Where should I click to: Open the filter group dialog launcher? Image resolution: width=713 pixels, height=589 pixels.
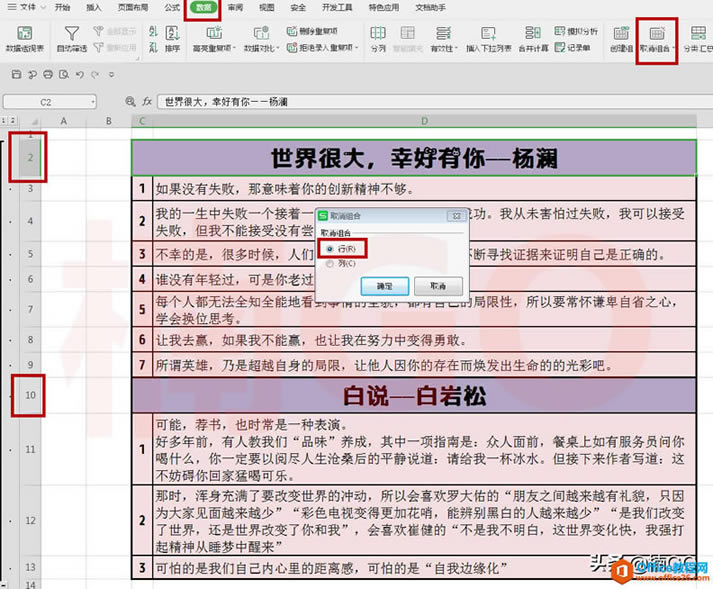tap(137, 58)
